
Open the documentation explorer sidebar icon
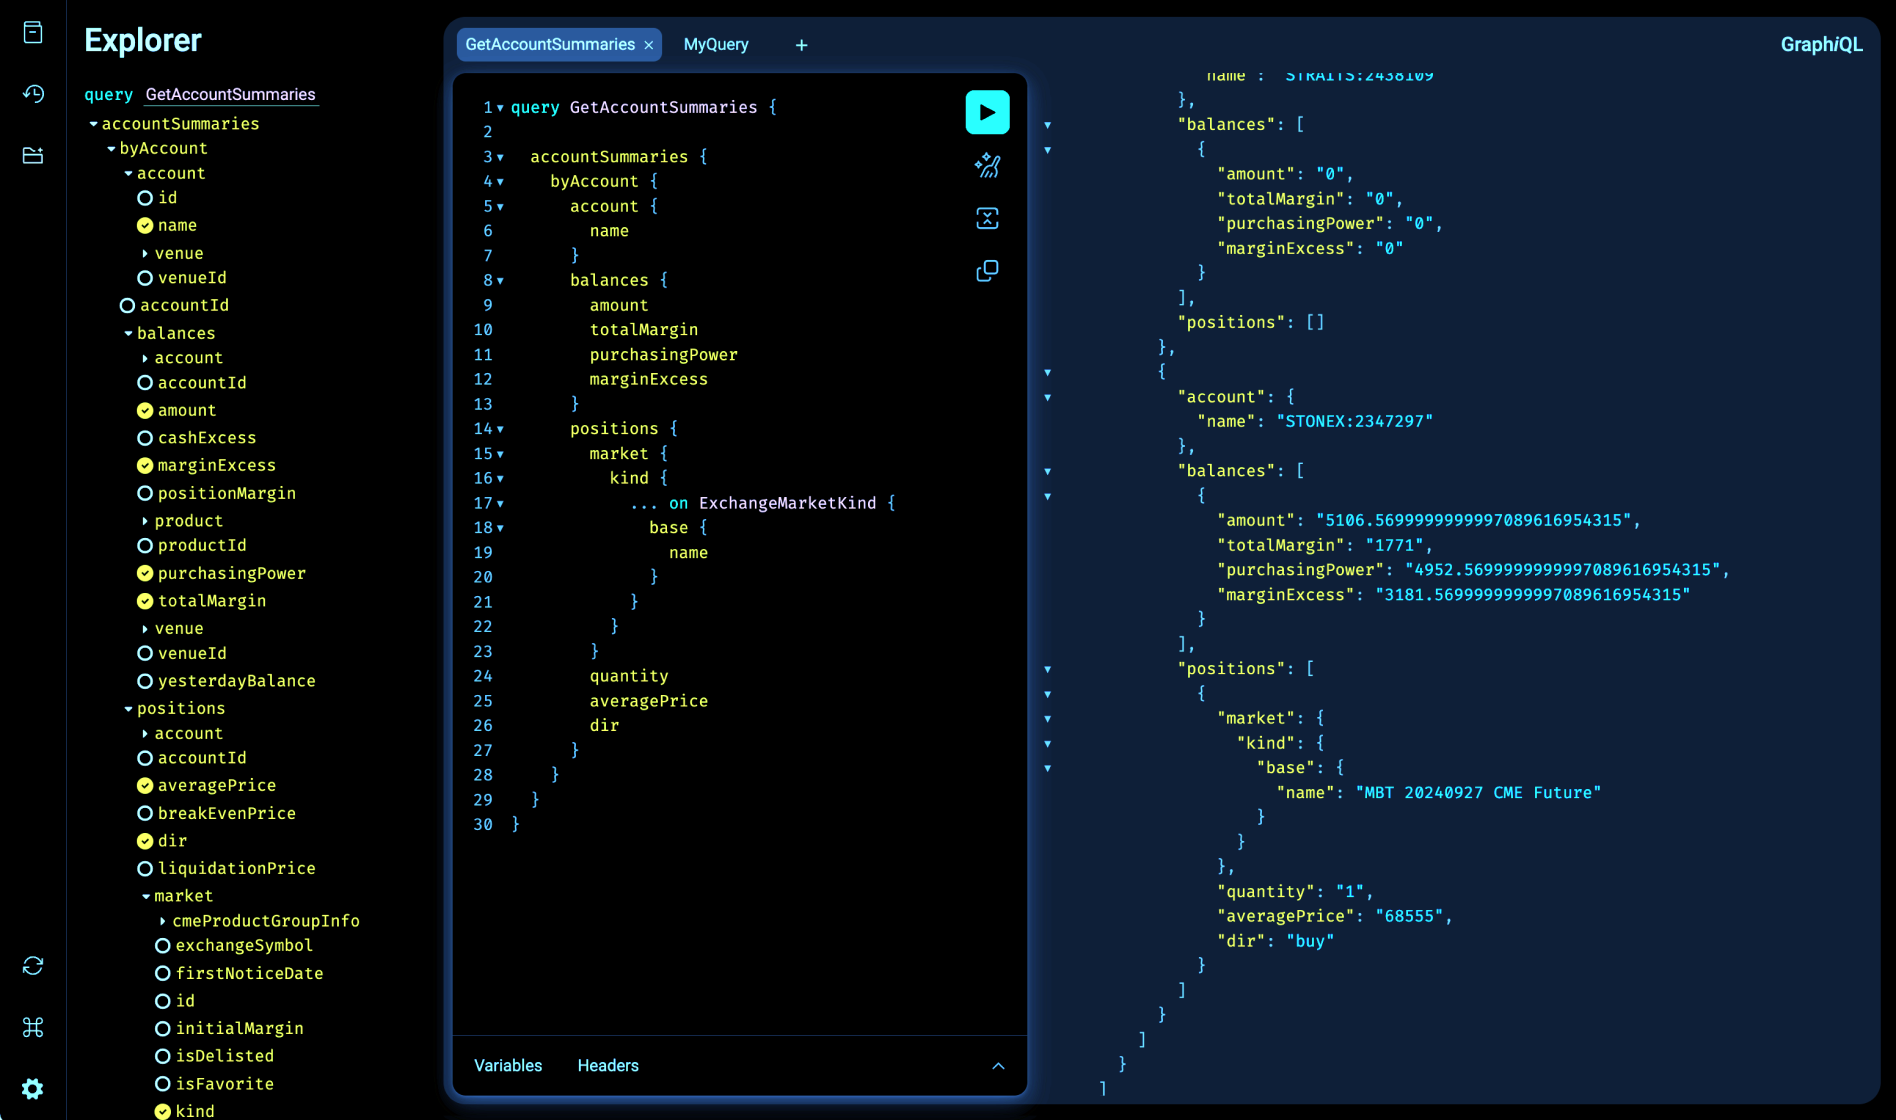33,32
